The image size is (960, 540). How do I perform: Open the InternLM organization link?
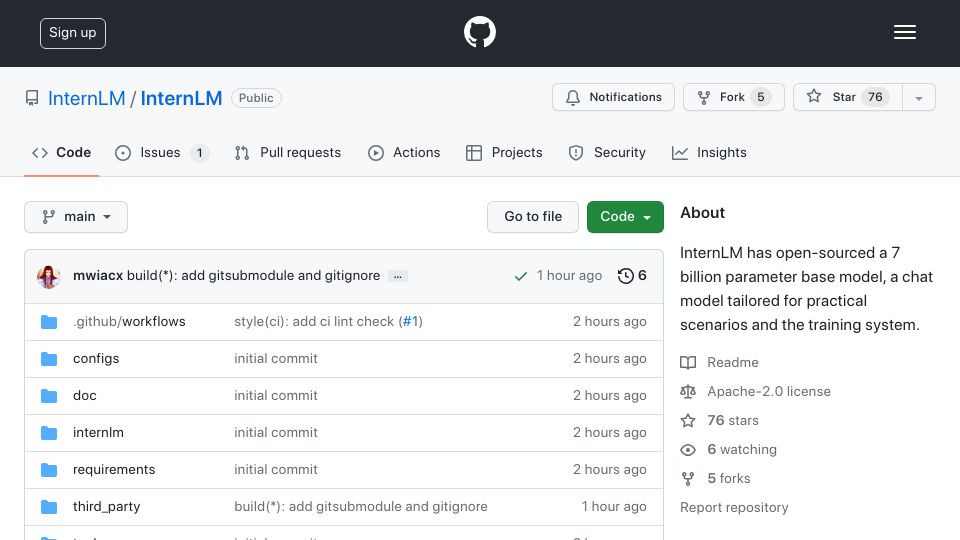pyautogui.click(x=86, y=98)
